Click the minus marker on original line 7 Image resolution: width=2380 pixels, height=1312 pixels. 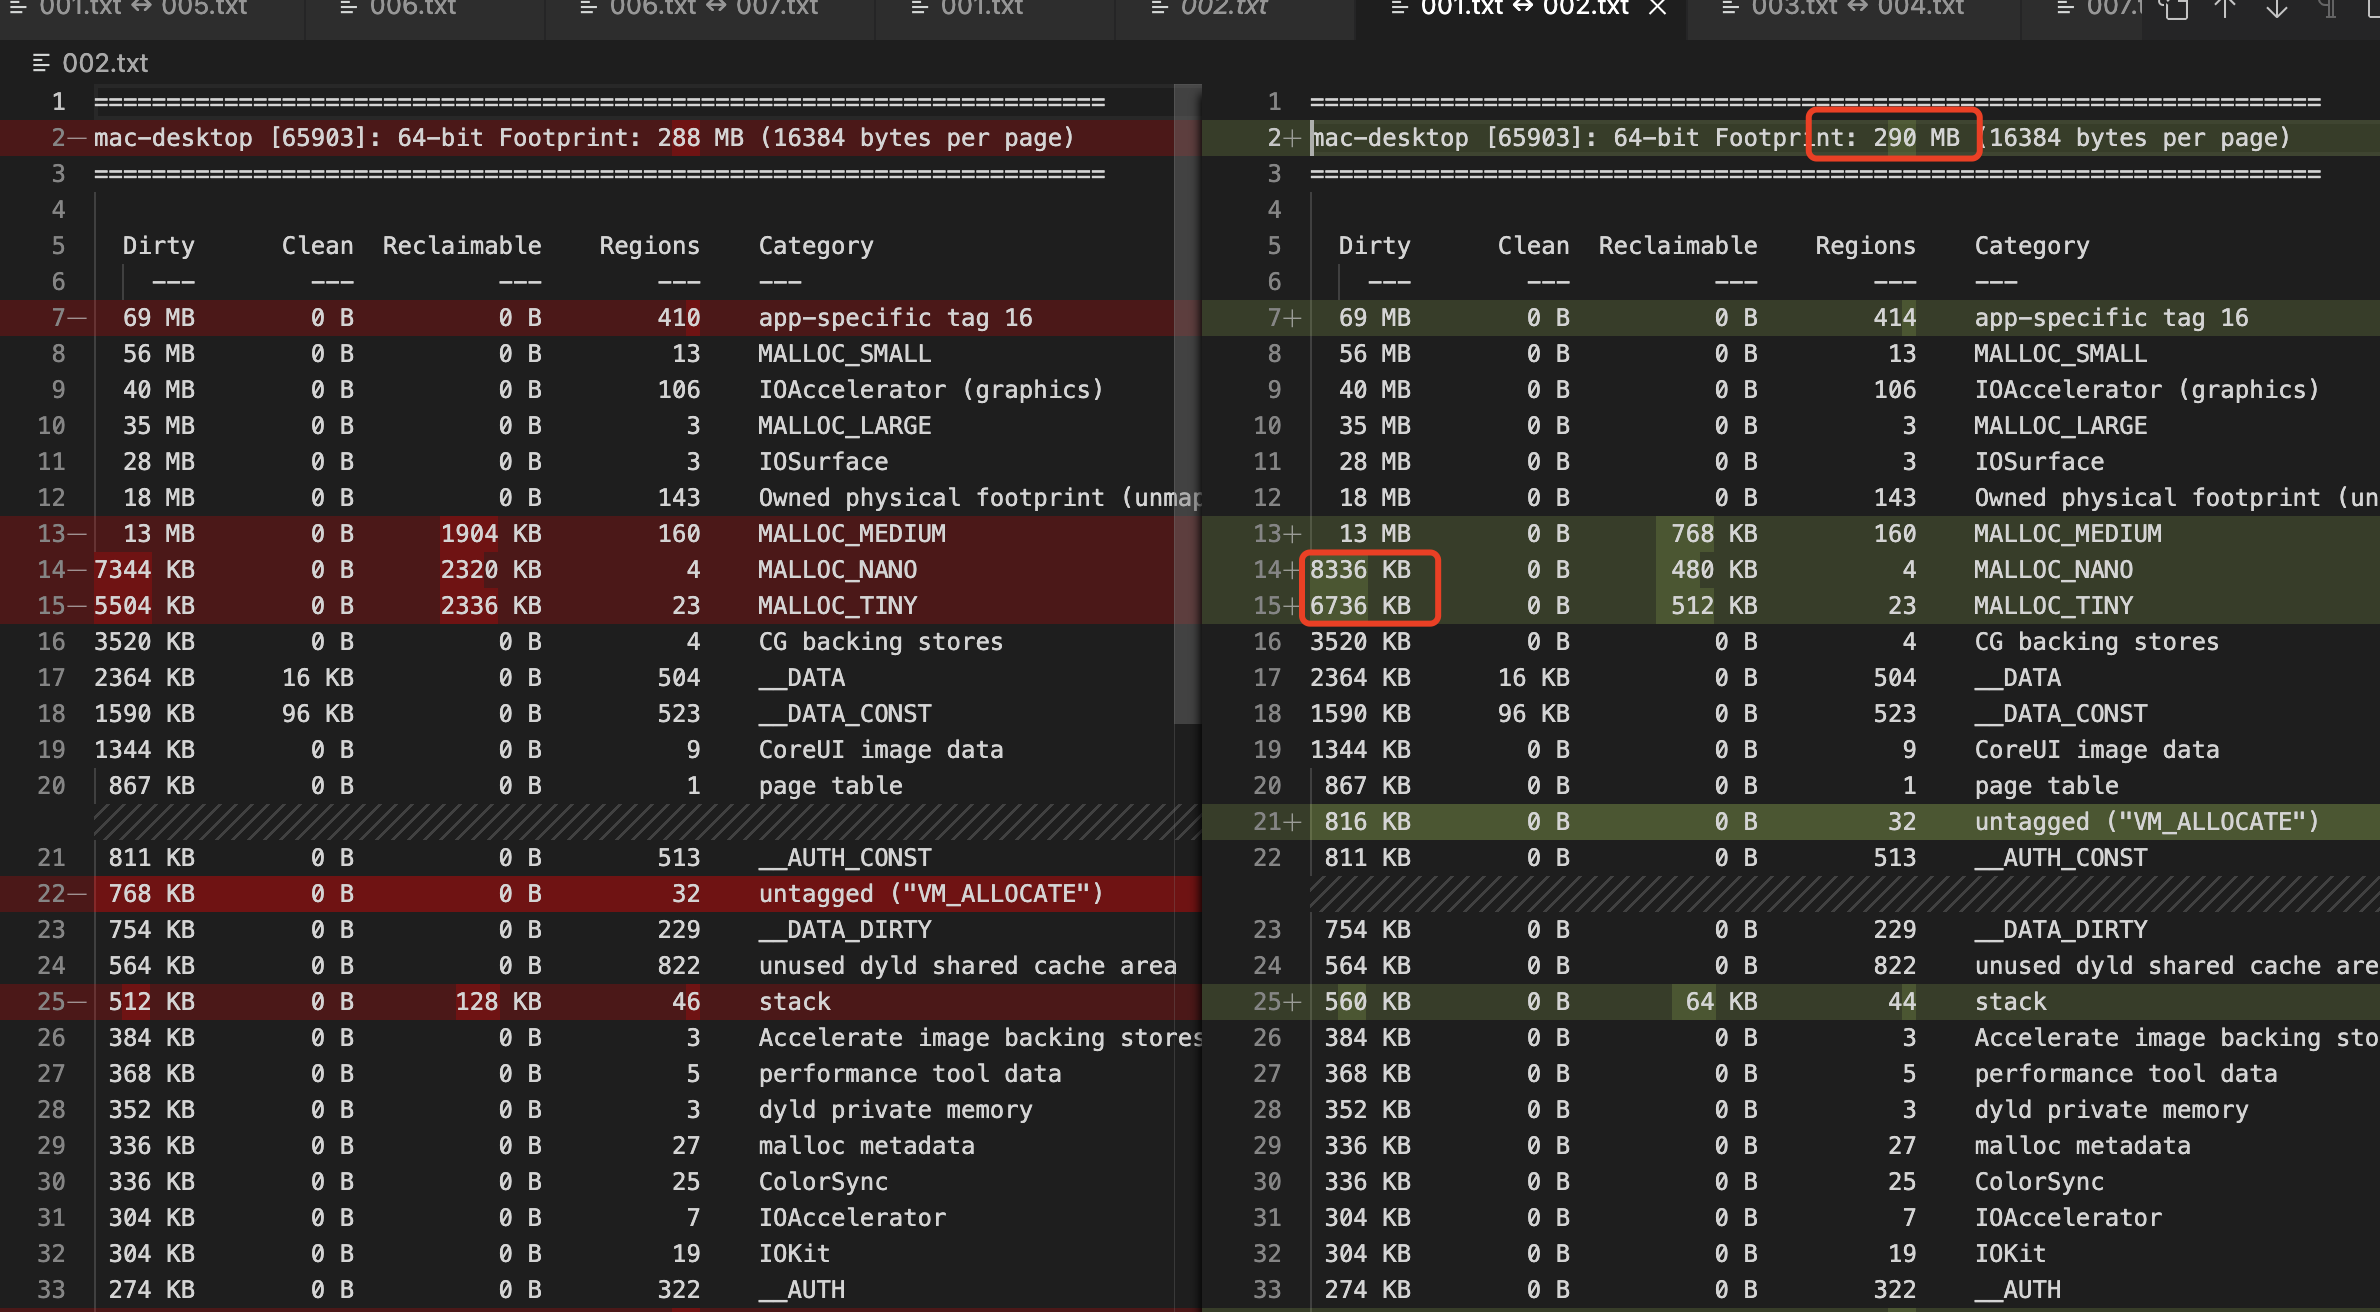[77, 318]
